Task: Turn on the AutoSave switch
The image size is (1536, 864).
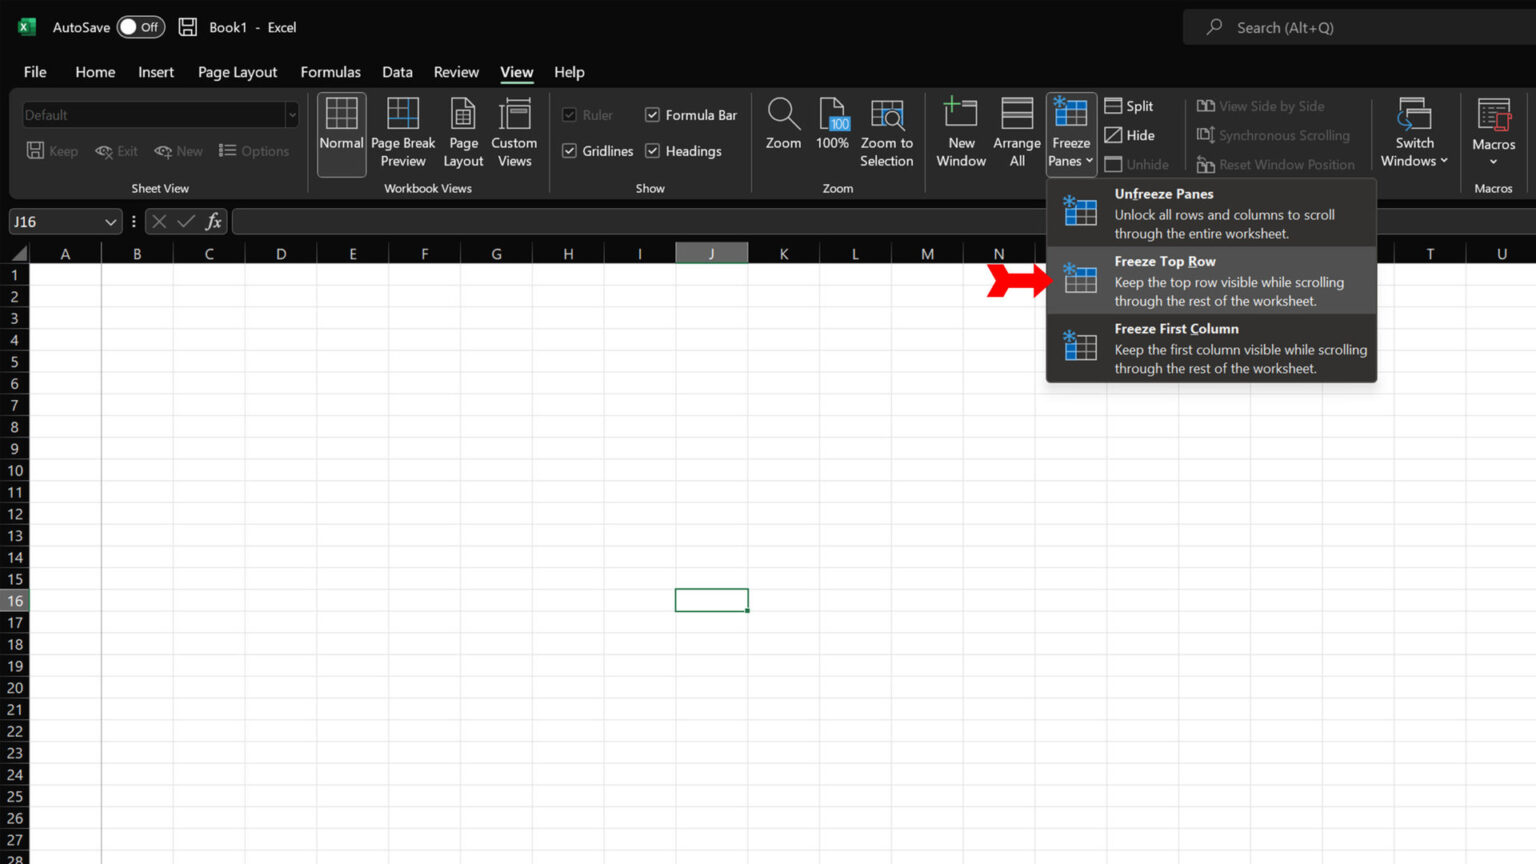Action: click(138, 27)
